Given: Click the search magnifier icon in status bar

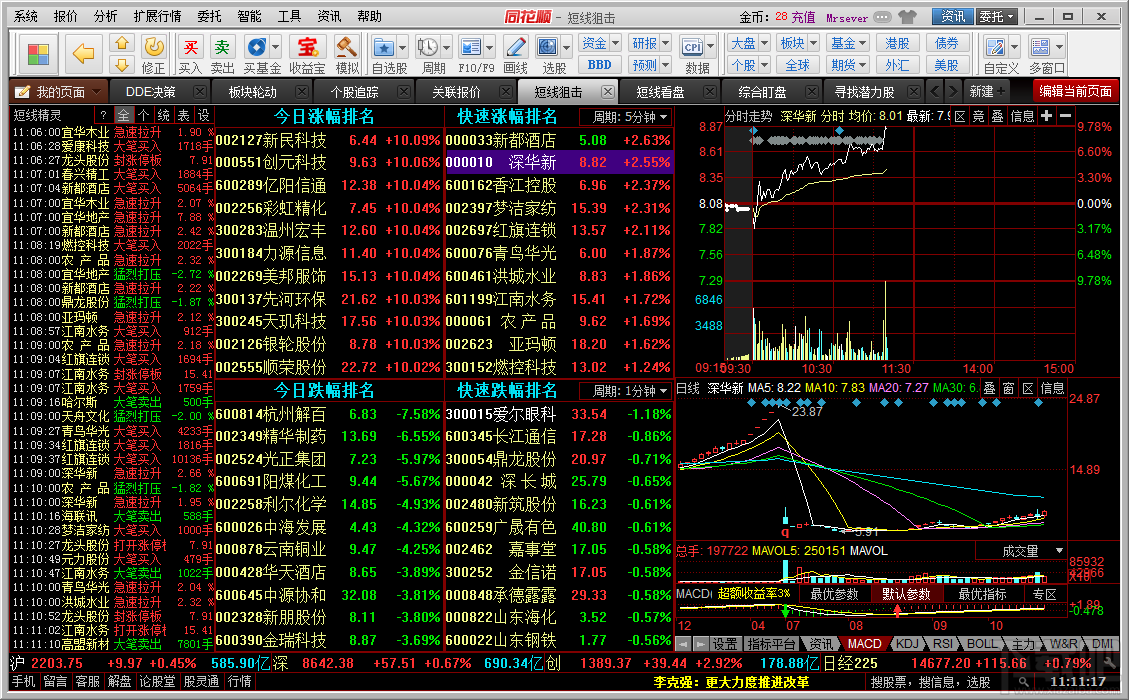Looking at the screenshot, I should [x=1023, y=681].
